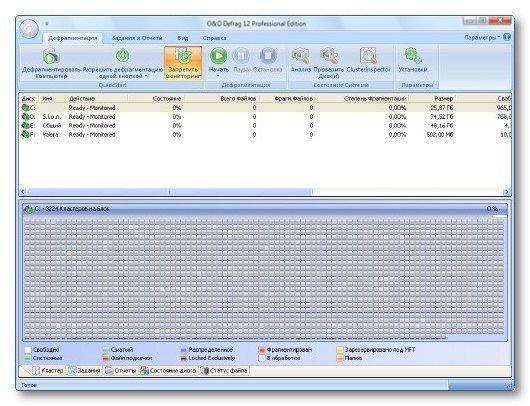The height and width of the screenshot is (406, 530).
Task: Select the Дефрагментация ribbon tab
Action: [x=73, y=38]
